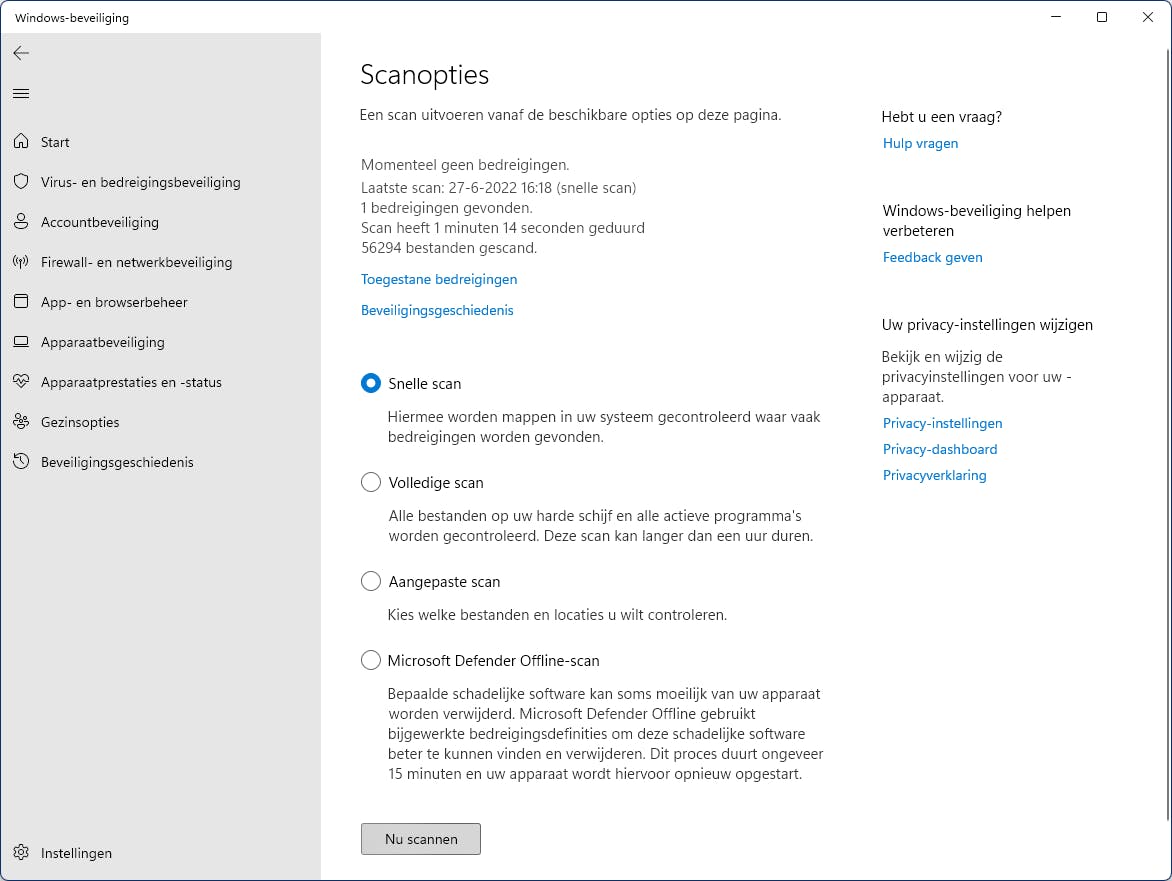The width and height of the screenshot is (1172, 881).
Task: Click the shield icon for virus protection
Action: pyautogui.click(x=21, y=182)
